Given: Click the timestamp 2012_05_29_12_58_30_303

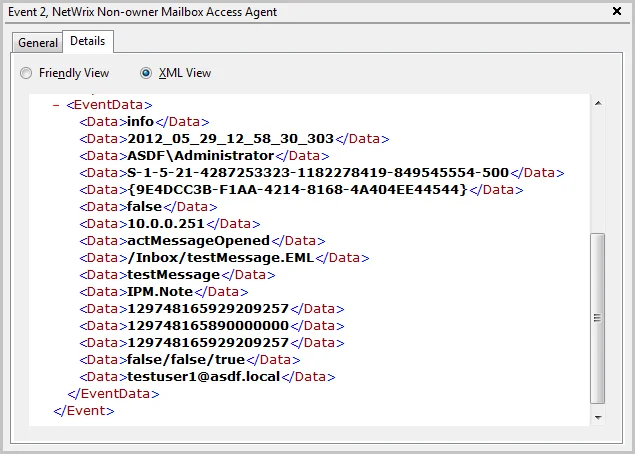Looking at the screenshot, I should 230,139.
